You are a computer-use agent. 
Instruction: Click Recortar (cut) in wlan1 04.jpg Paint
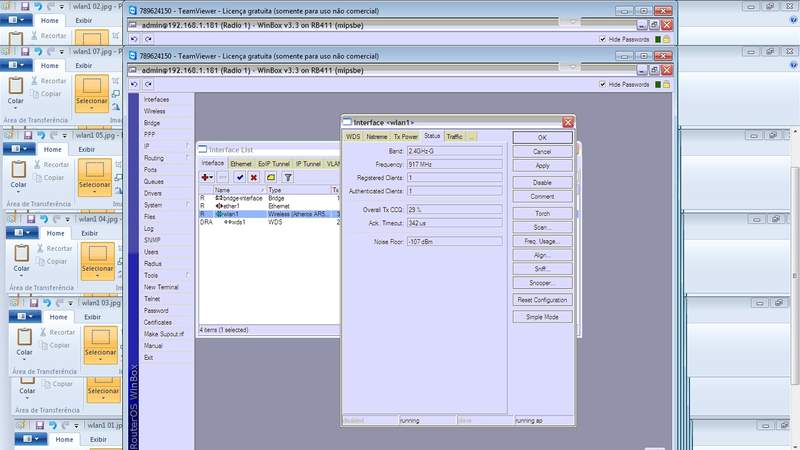click(x=55, y=248)
